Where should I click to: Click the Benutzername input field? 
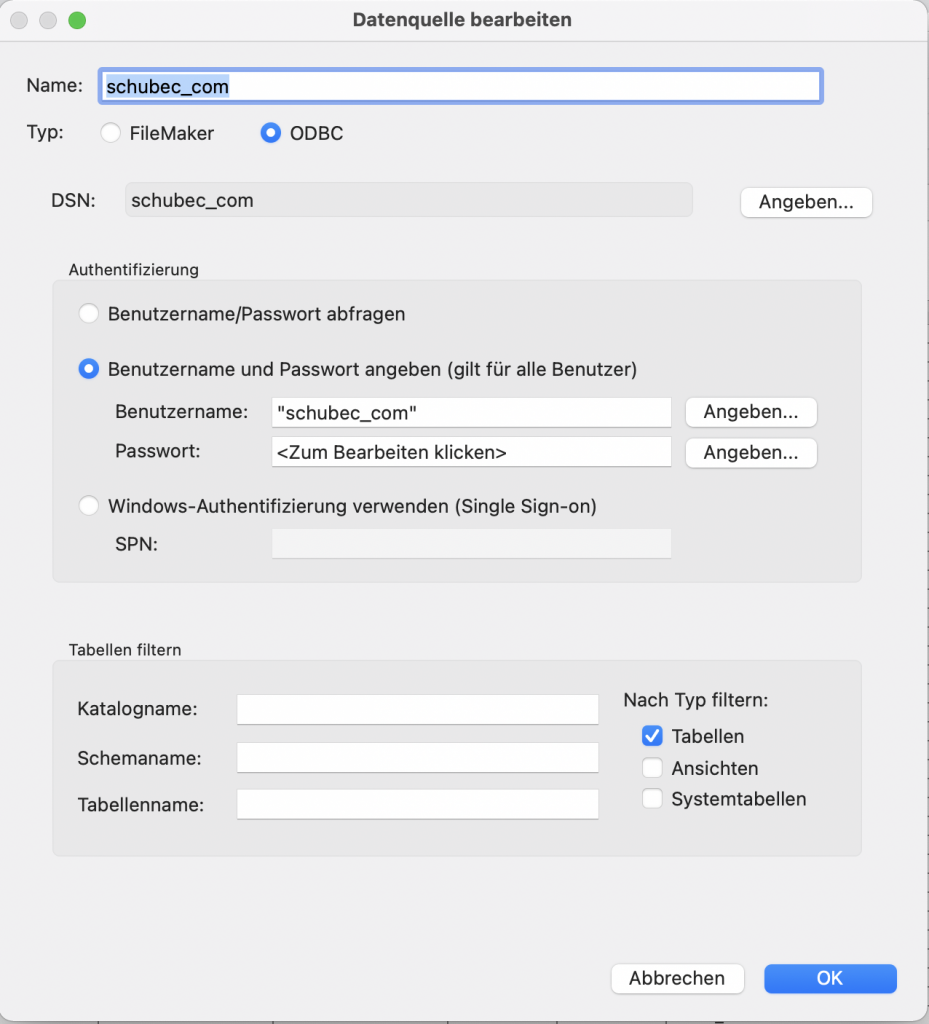(471, 413)
